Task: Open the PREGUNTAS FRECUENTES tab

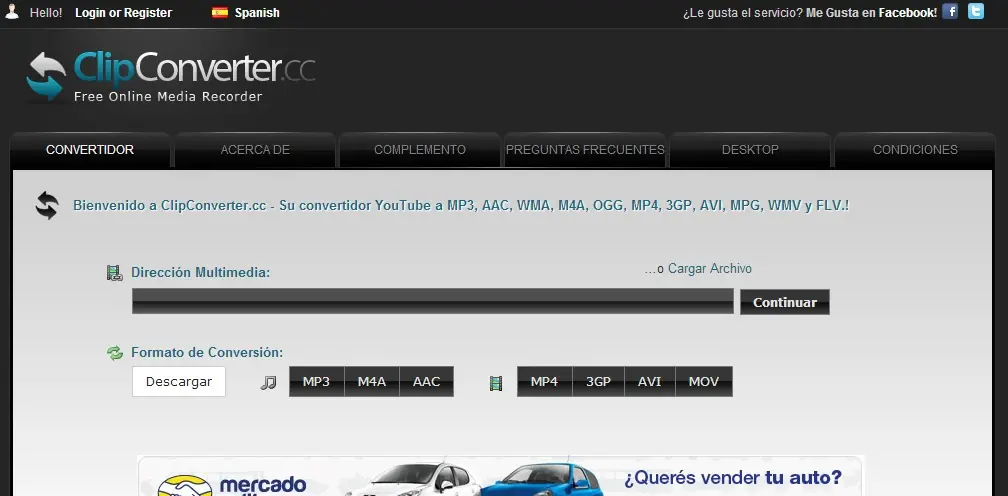Action: (x=585, y=150)
